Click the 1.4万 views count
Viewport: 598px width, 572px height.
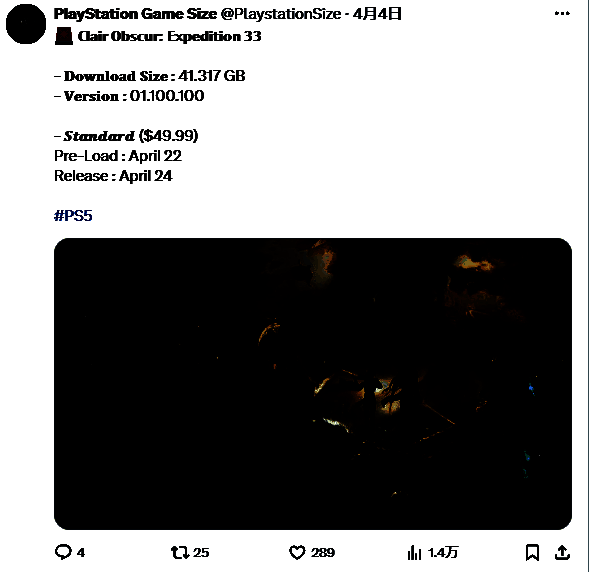443,553
